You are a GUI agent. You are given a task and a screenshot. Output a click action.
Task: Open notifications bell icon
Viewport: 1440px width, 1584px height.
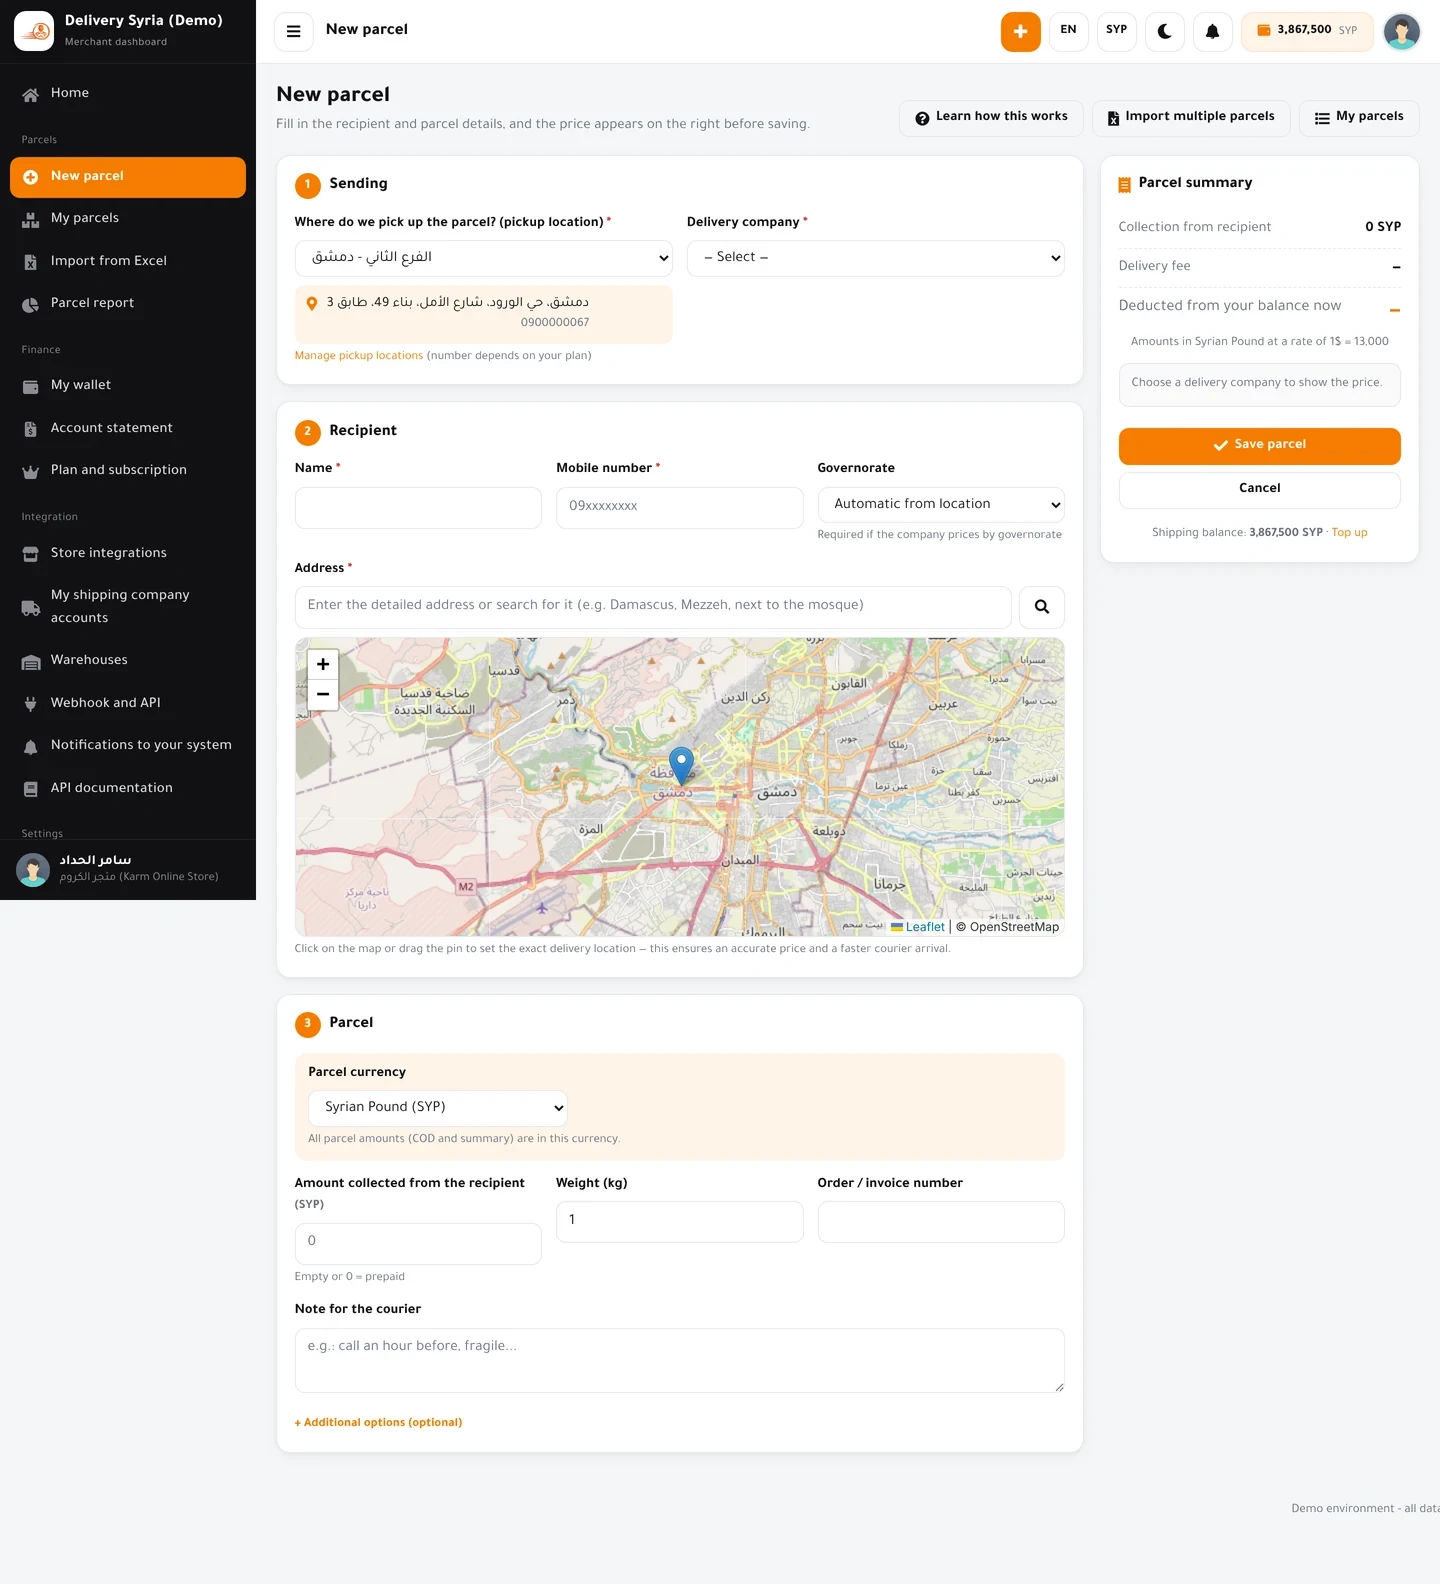[x=1212, y=31]
